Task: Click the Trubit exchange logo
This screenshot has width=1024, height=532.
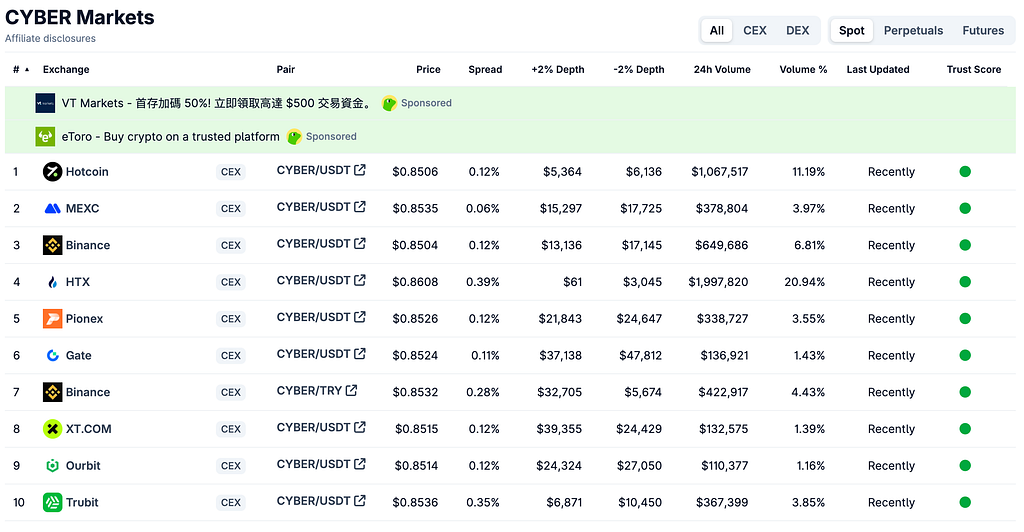Action: (52, 503)
